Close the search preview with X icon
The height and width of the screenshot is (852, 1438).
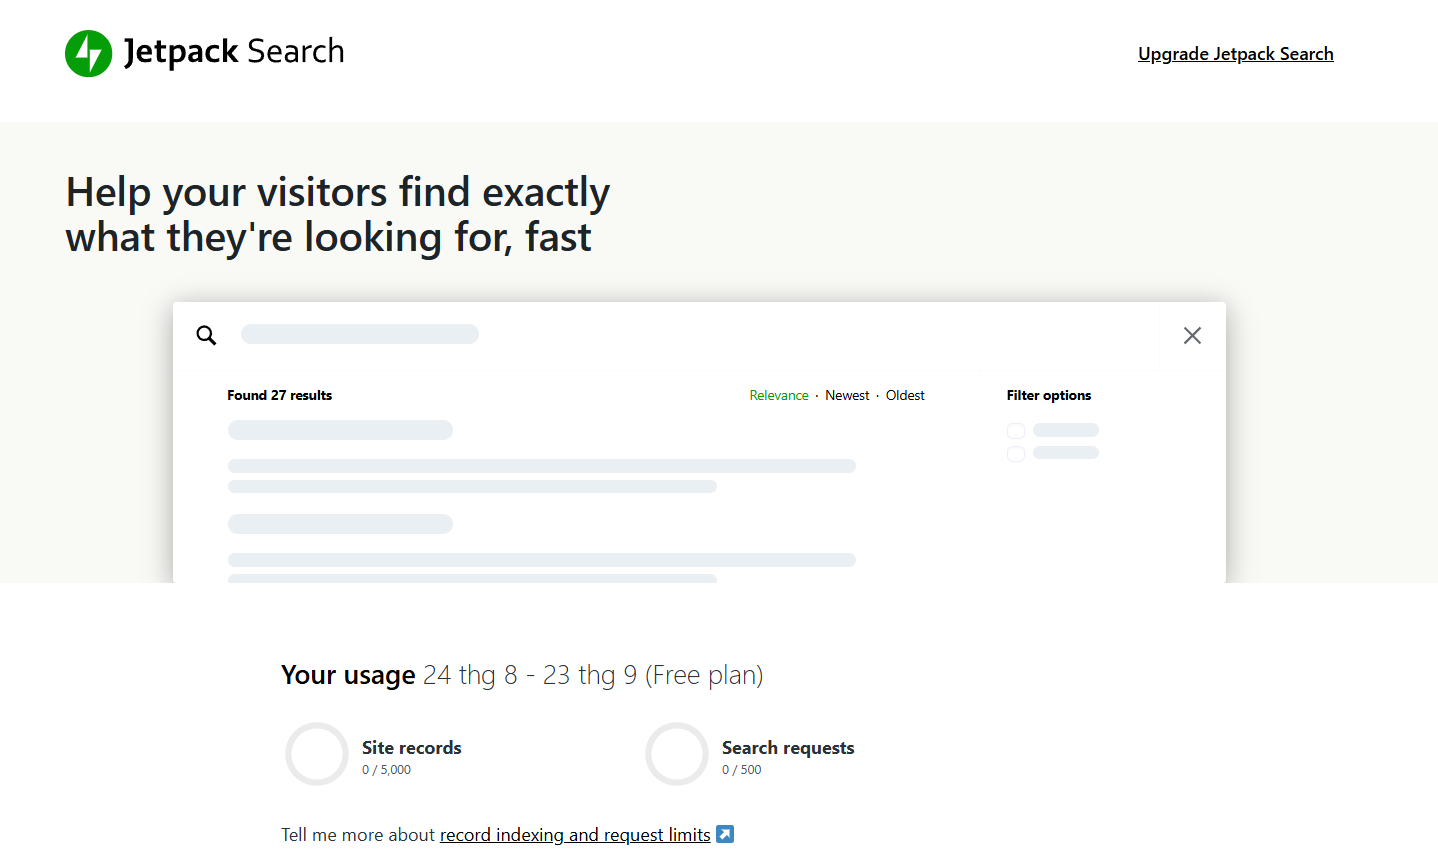1192,335
